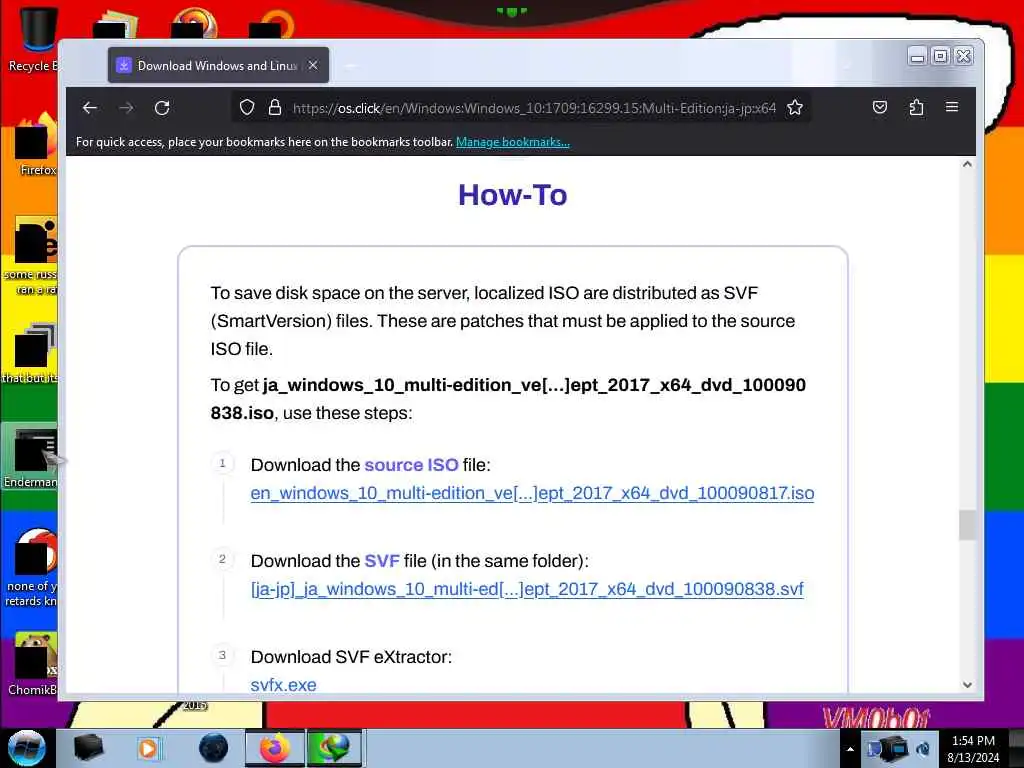
Task: Click the page scrollbar down arrow
Action: click(x=967, y=684)
